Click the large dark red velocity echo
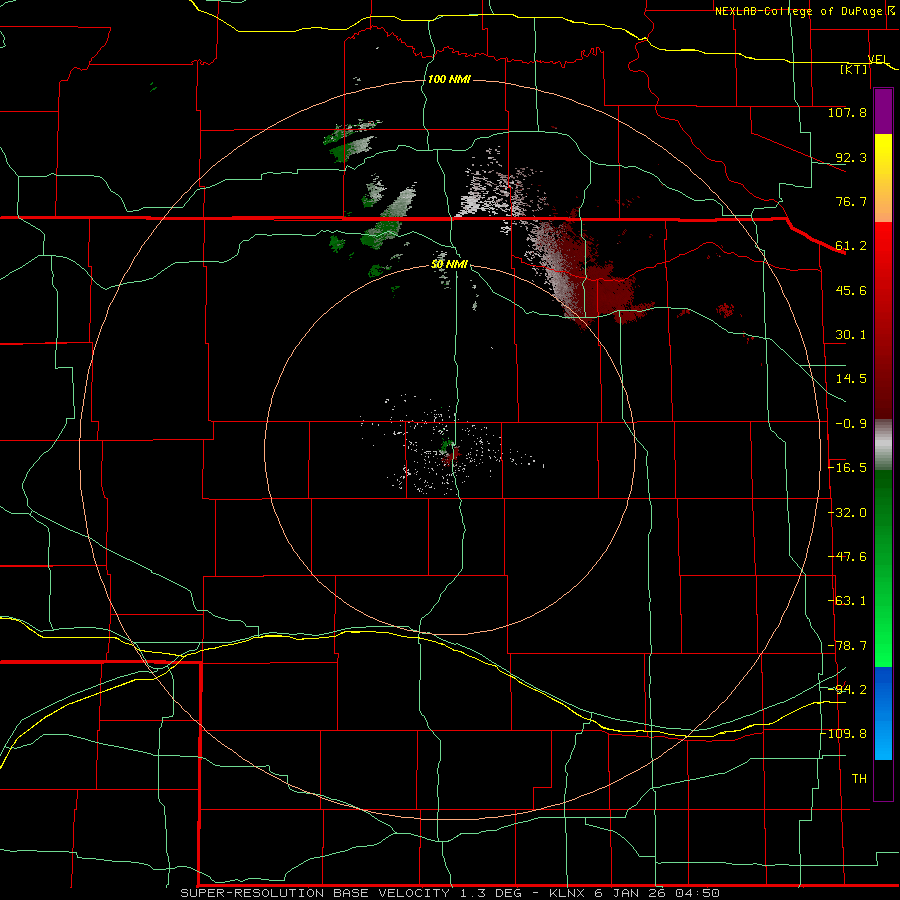 pyautogui.click(x=608, y=293)
